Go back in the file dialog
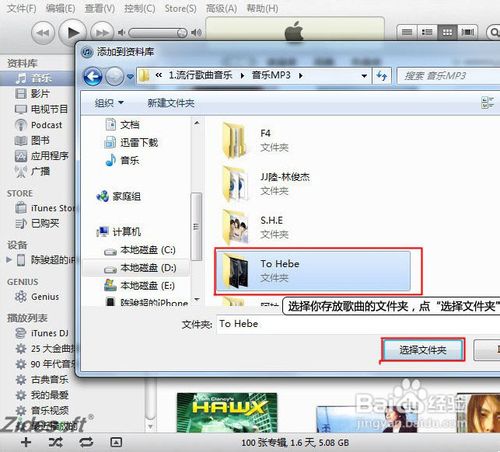The width and height of the screenshot is (500, 452). pos(92,76)
